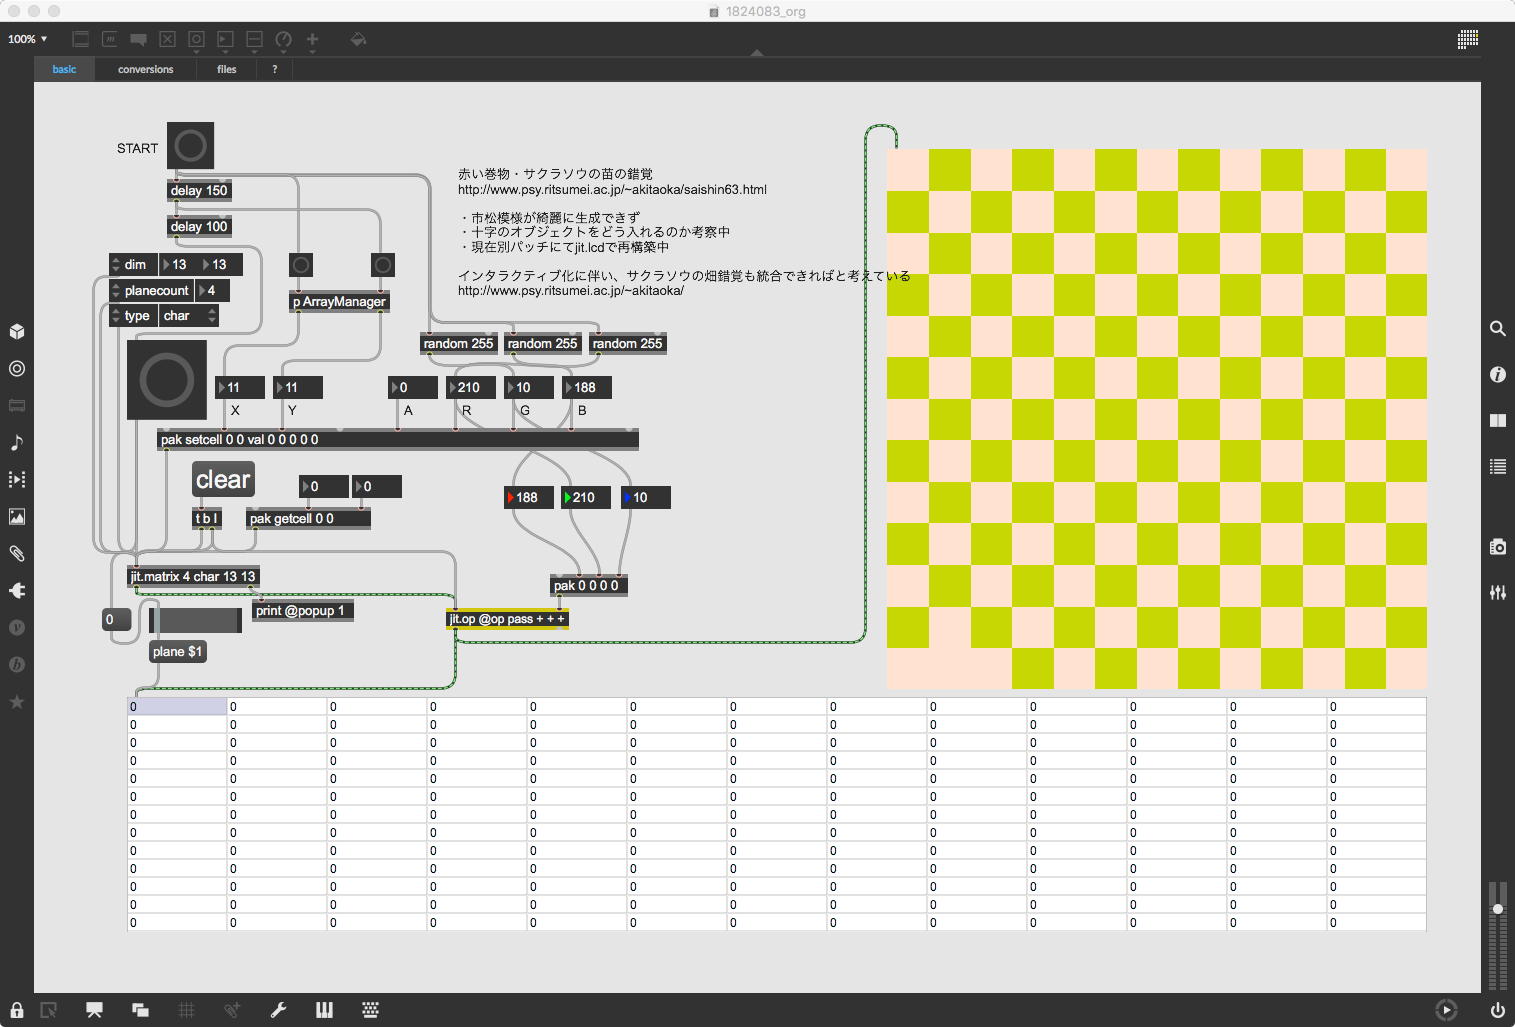Viewport: 1515px width, 1027px height.
Task: Toggle the patcher lock icon
Action: [17, 1010]
